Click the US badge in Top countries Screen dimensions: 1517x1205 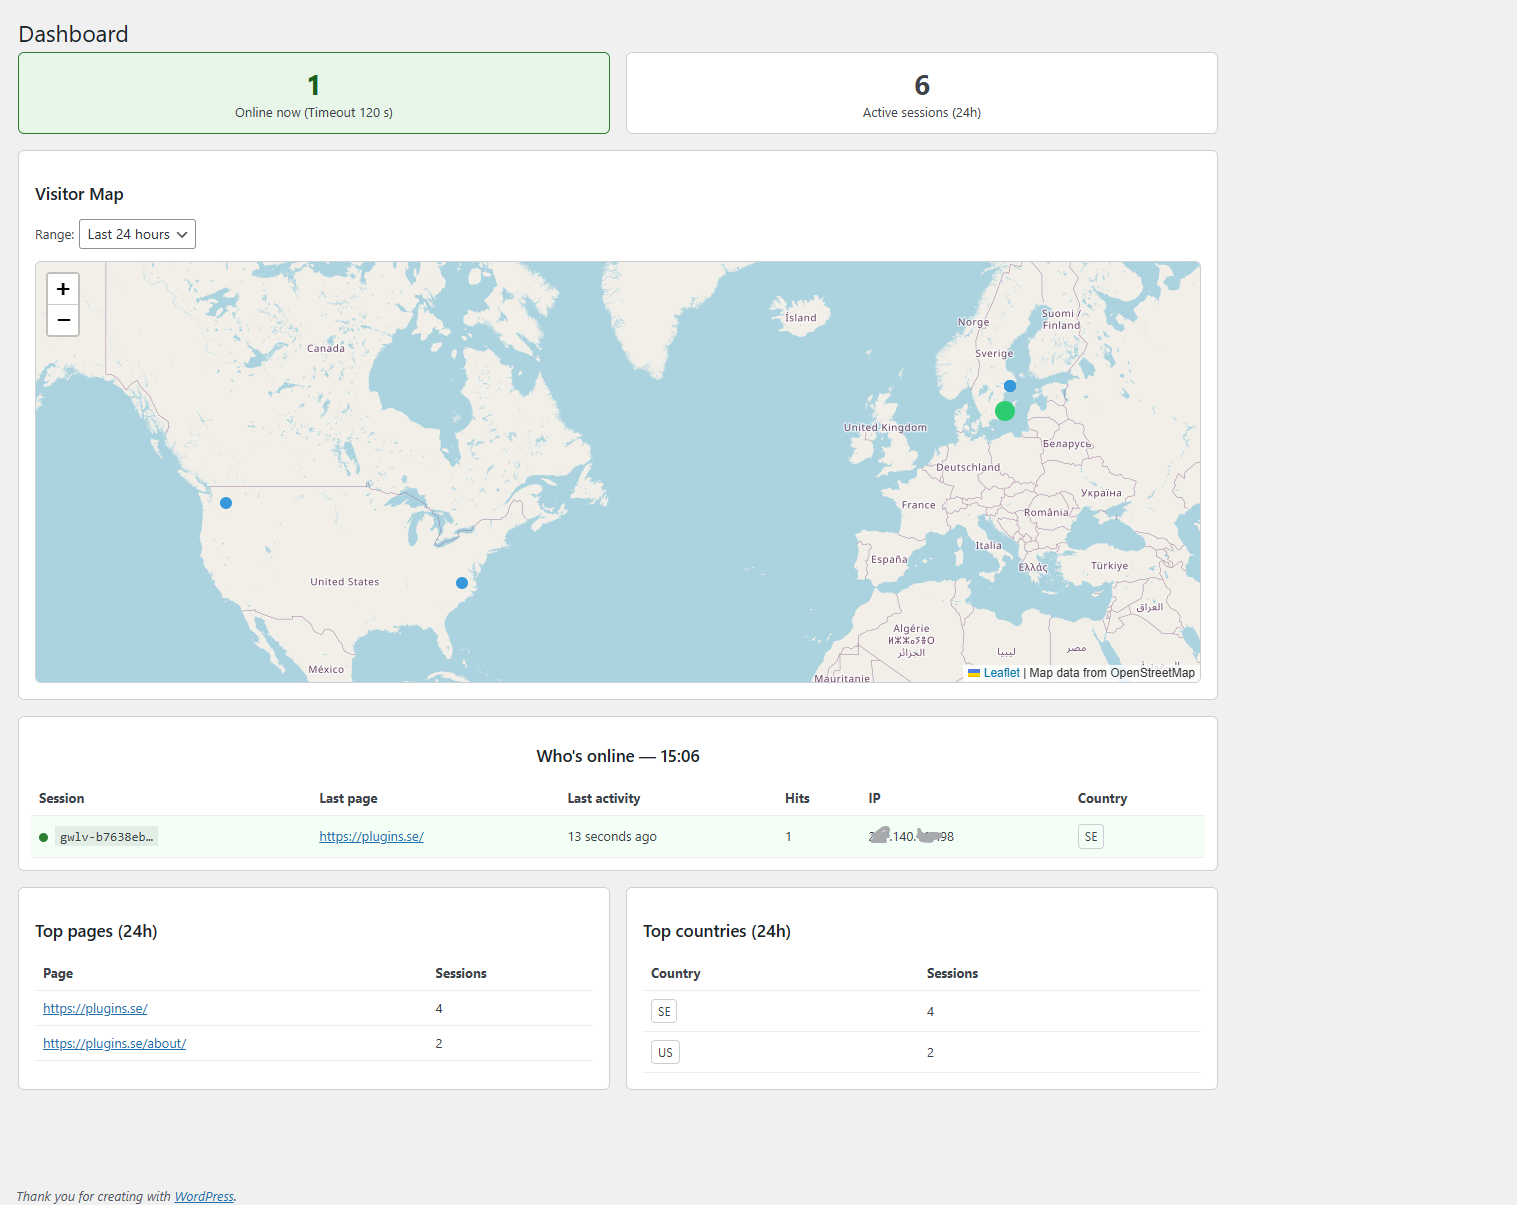point(665,1052)
